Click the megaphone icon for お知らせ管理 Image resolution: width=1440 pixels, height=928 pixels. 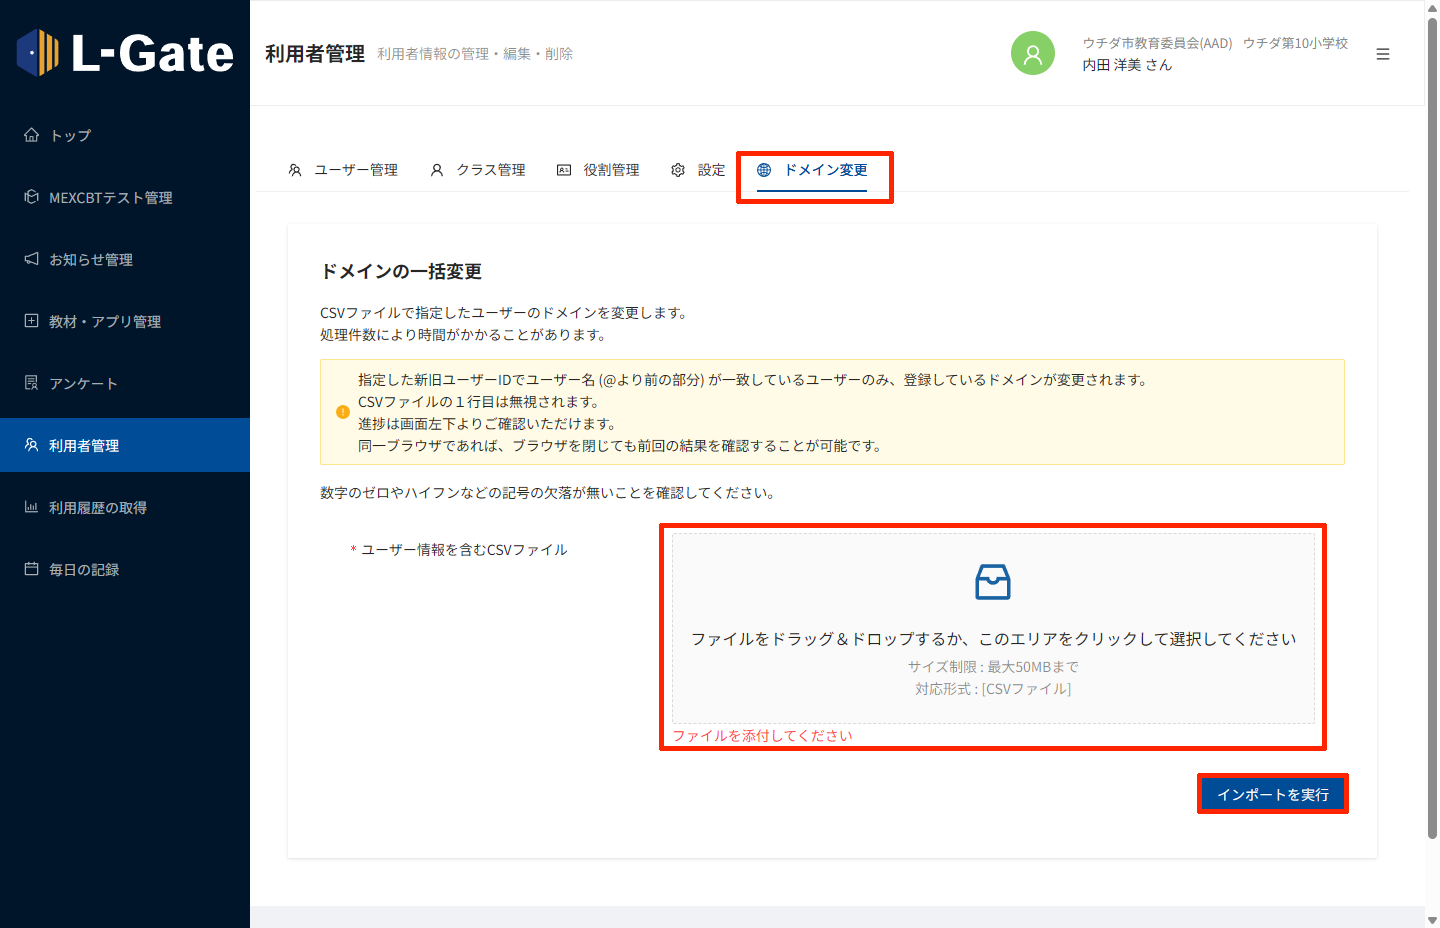[x=32, y=259]
